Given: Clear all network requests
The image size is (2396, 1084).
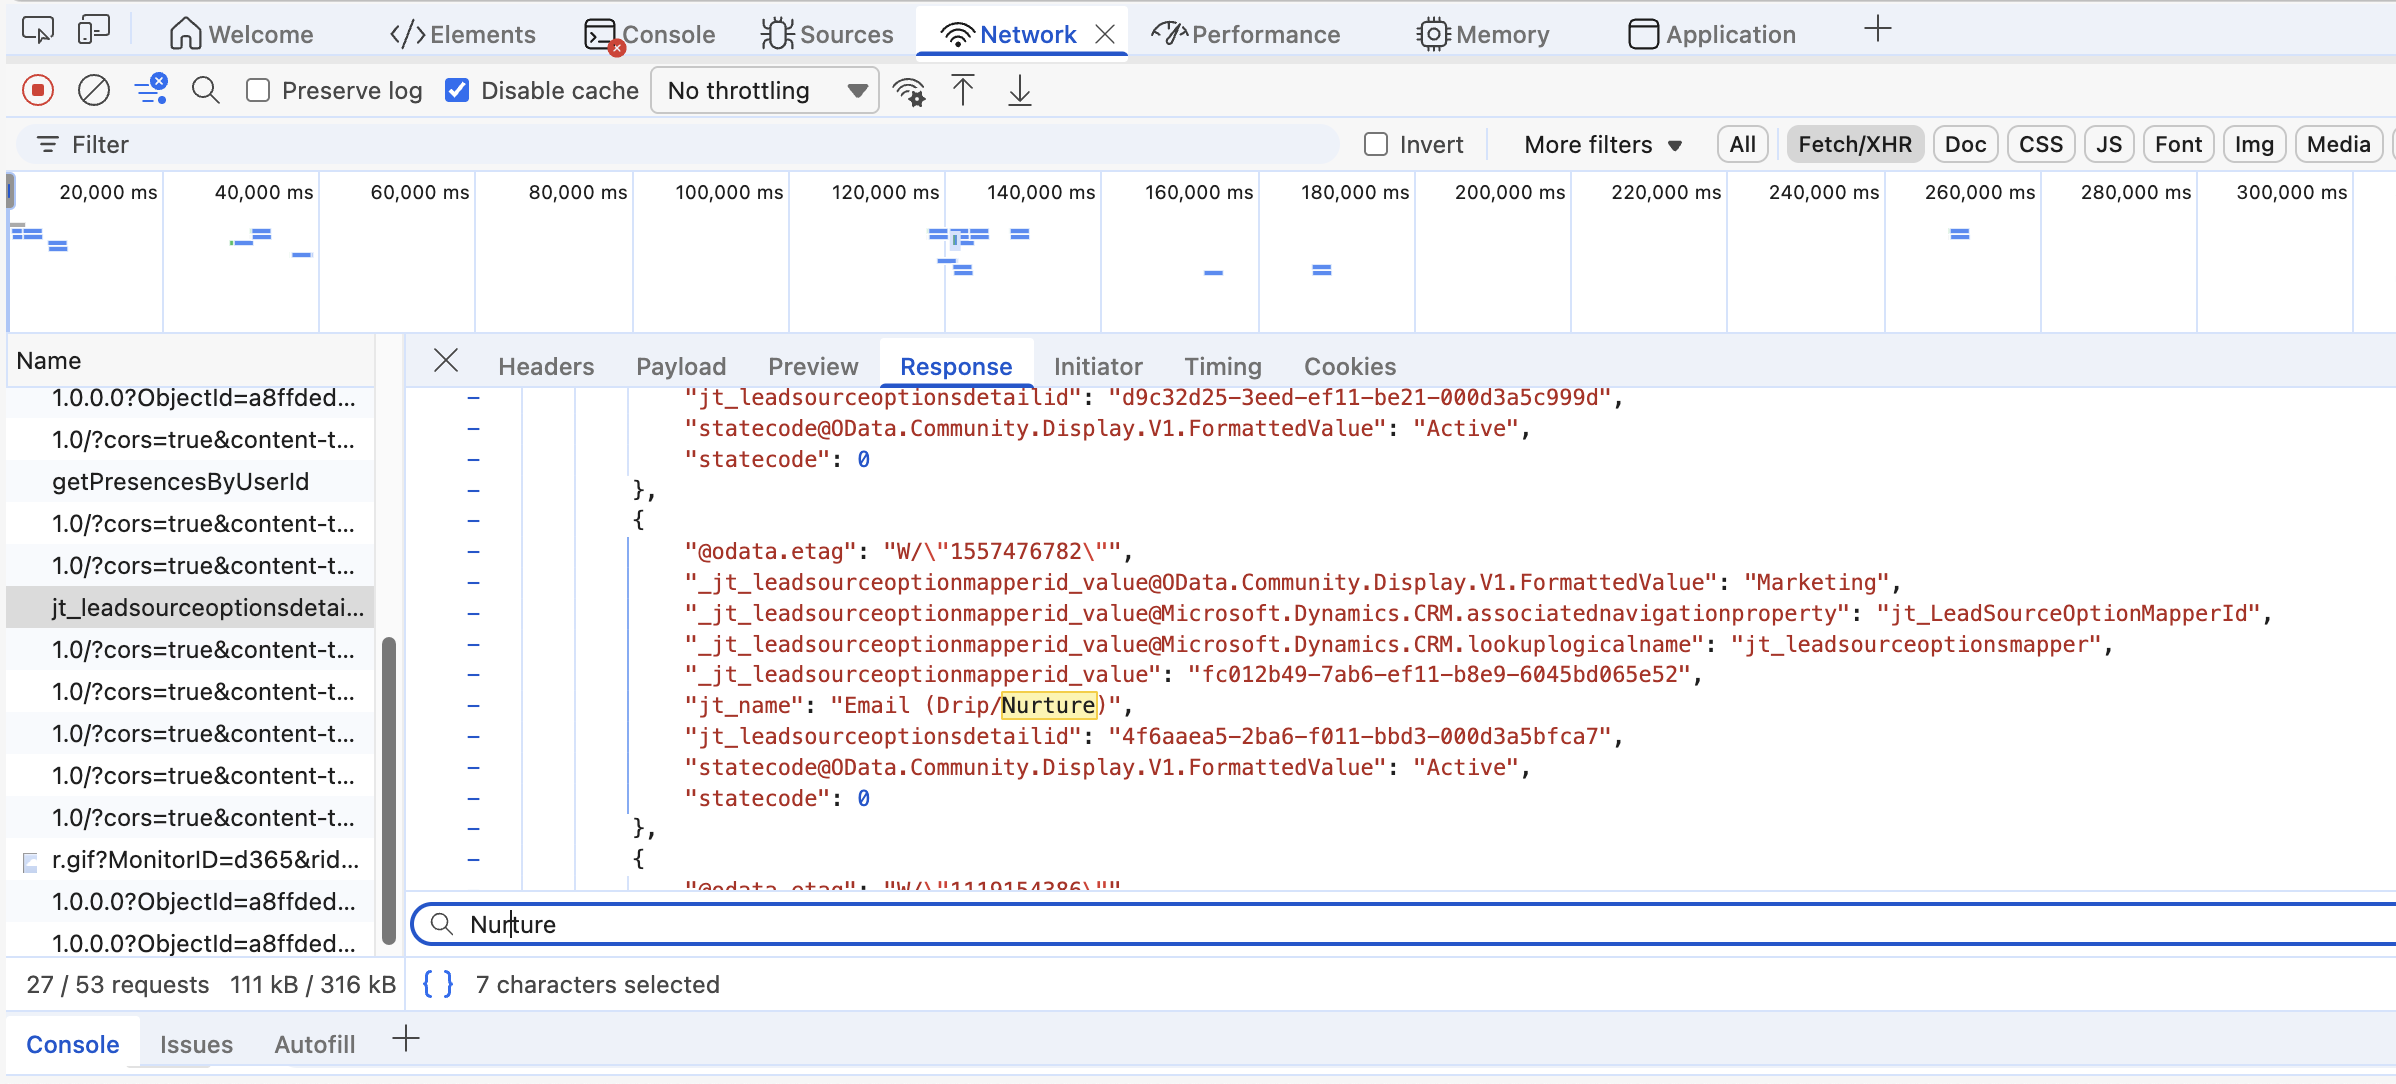Looking at the screenshot, I should point(93,90).
